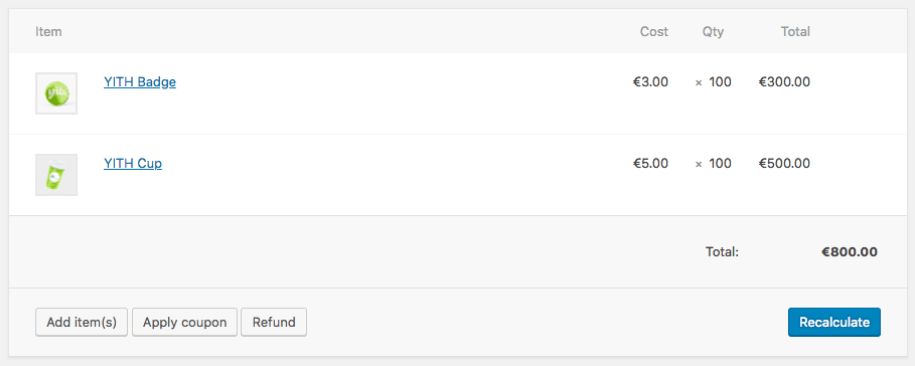The width and height of the screenshot is (915, 366).
Task: Click the €300.00 line total
Action: (x=784, y=82)
